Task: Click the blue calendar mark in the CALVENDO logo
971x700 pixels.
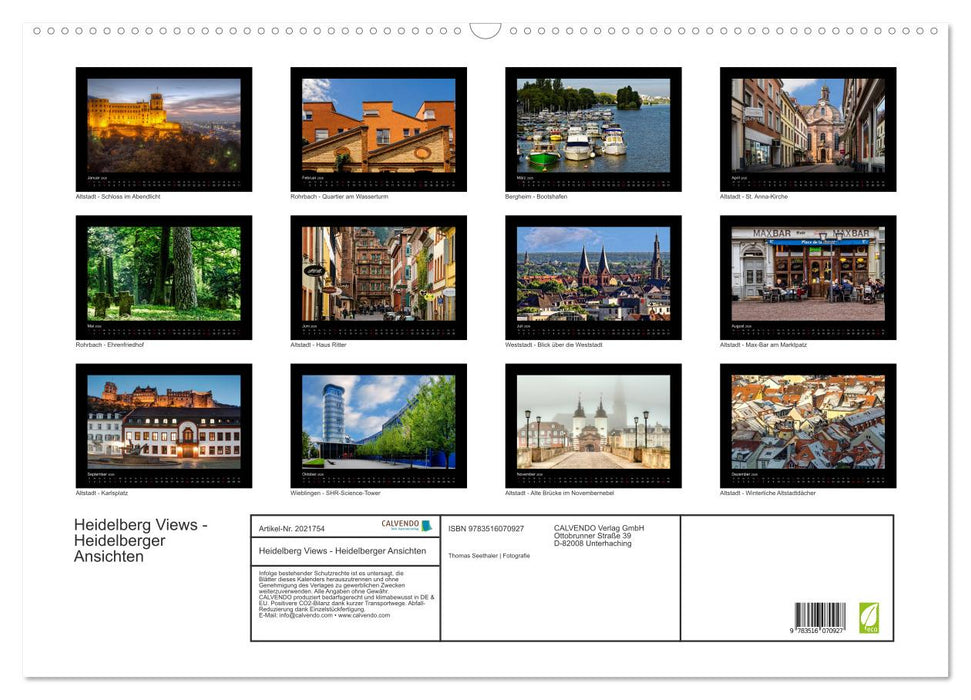Action: coord(425,525)
